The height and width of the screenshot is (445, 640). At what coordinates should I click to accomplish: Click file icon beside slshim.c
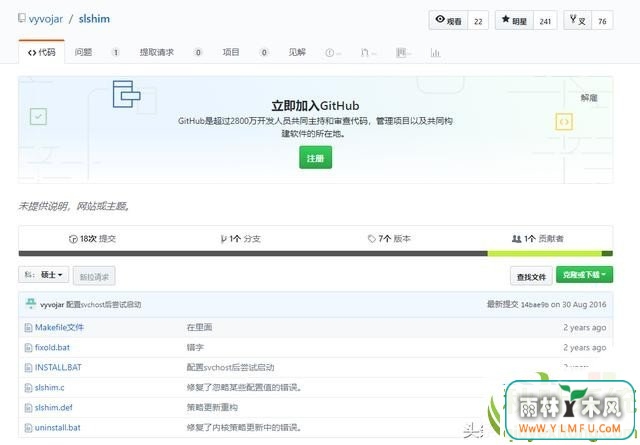pyautogui.click(x=28, y=387)
